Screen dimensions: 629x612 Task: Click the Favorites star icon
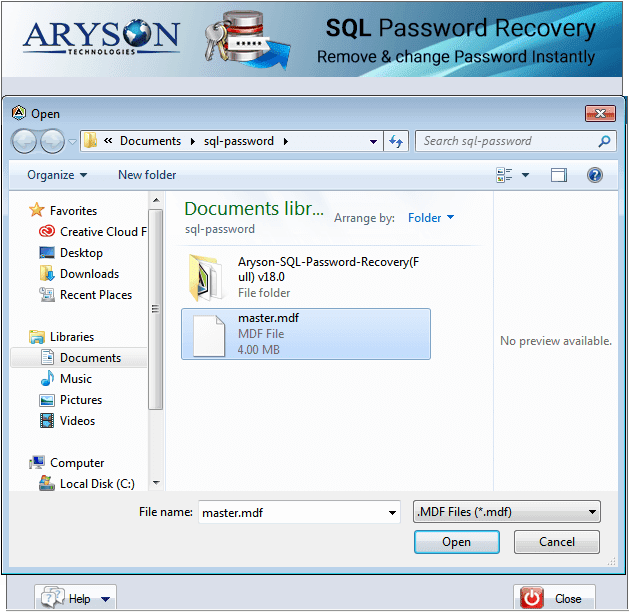pos(37,210)
